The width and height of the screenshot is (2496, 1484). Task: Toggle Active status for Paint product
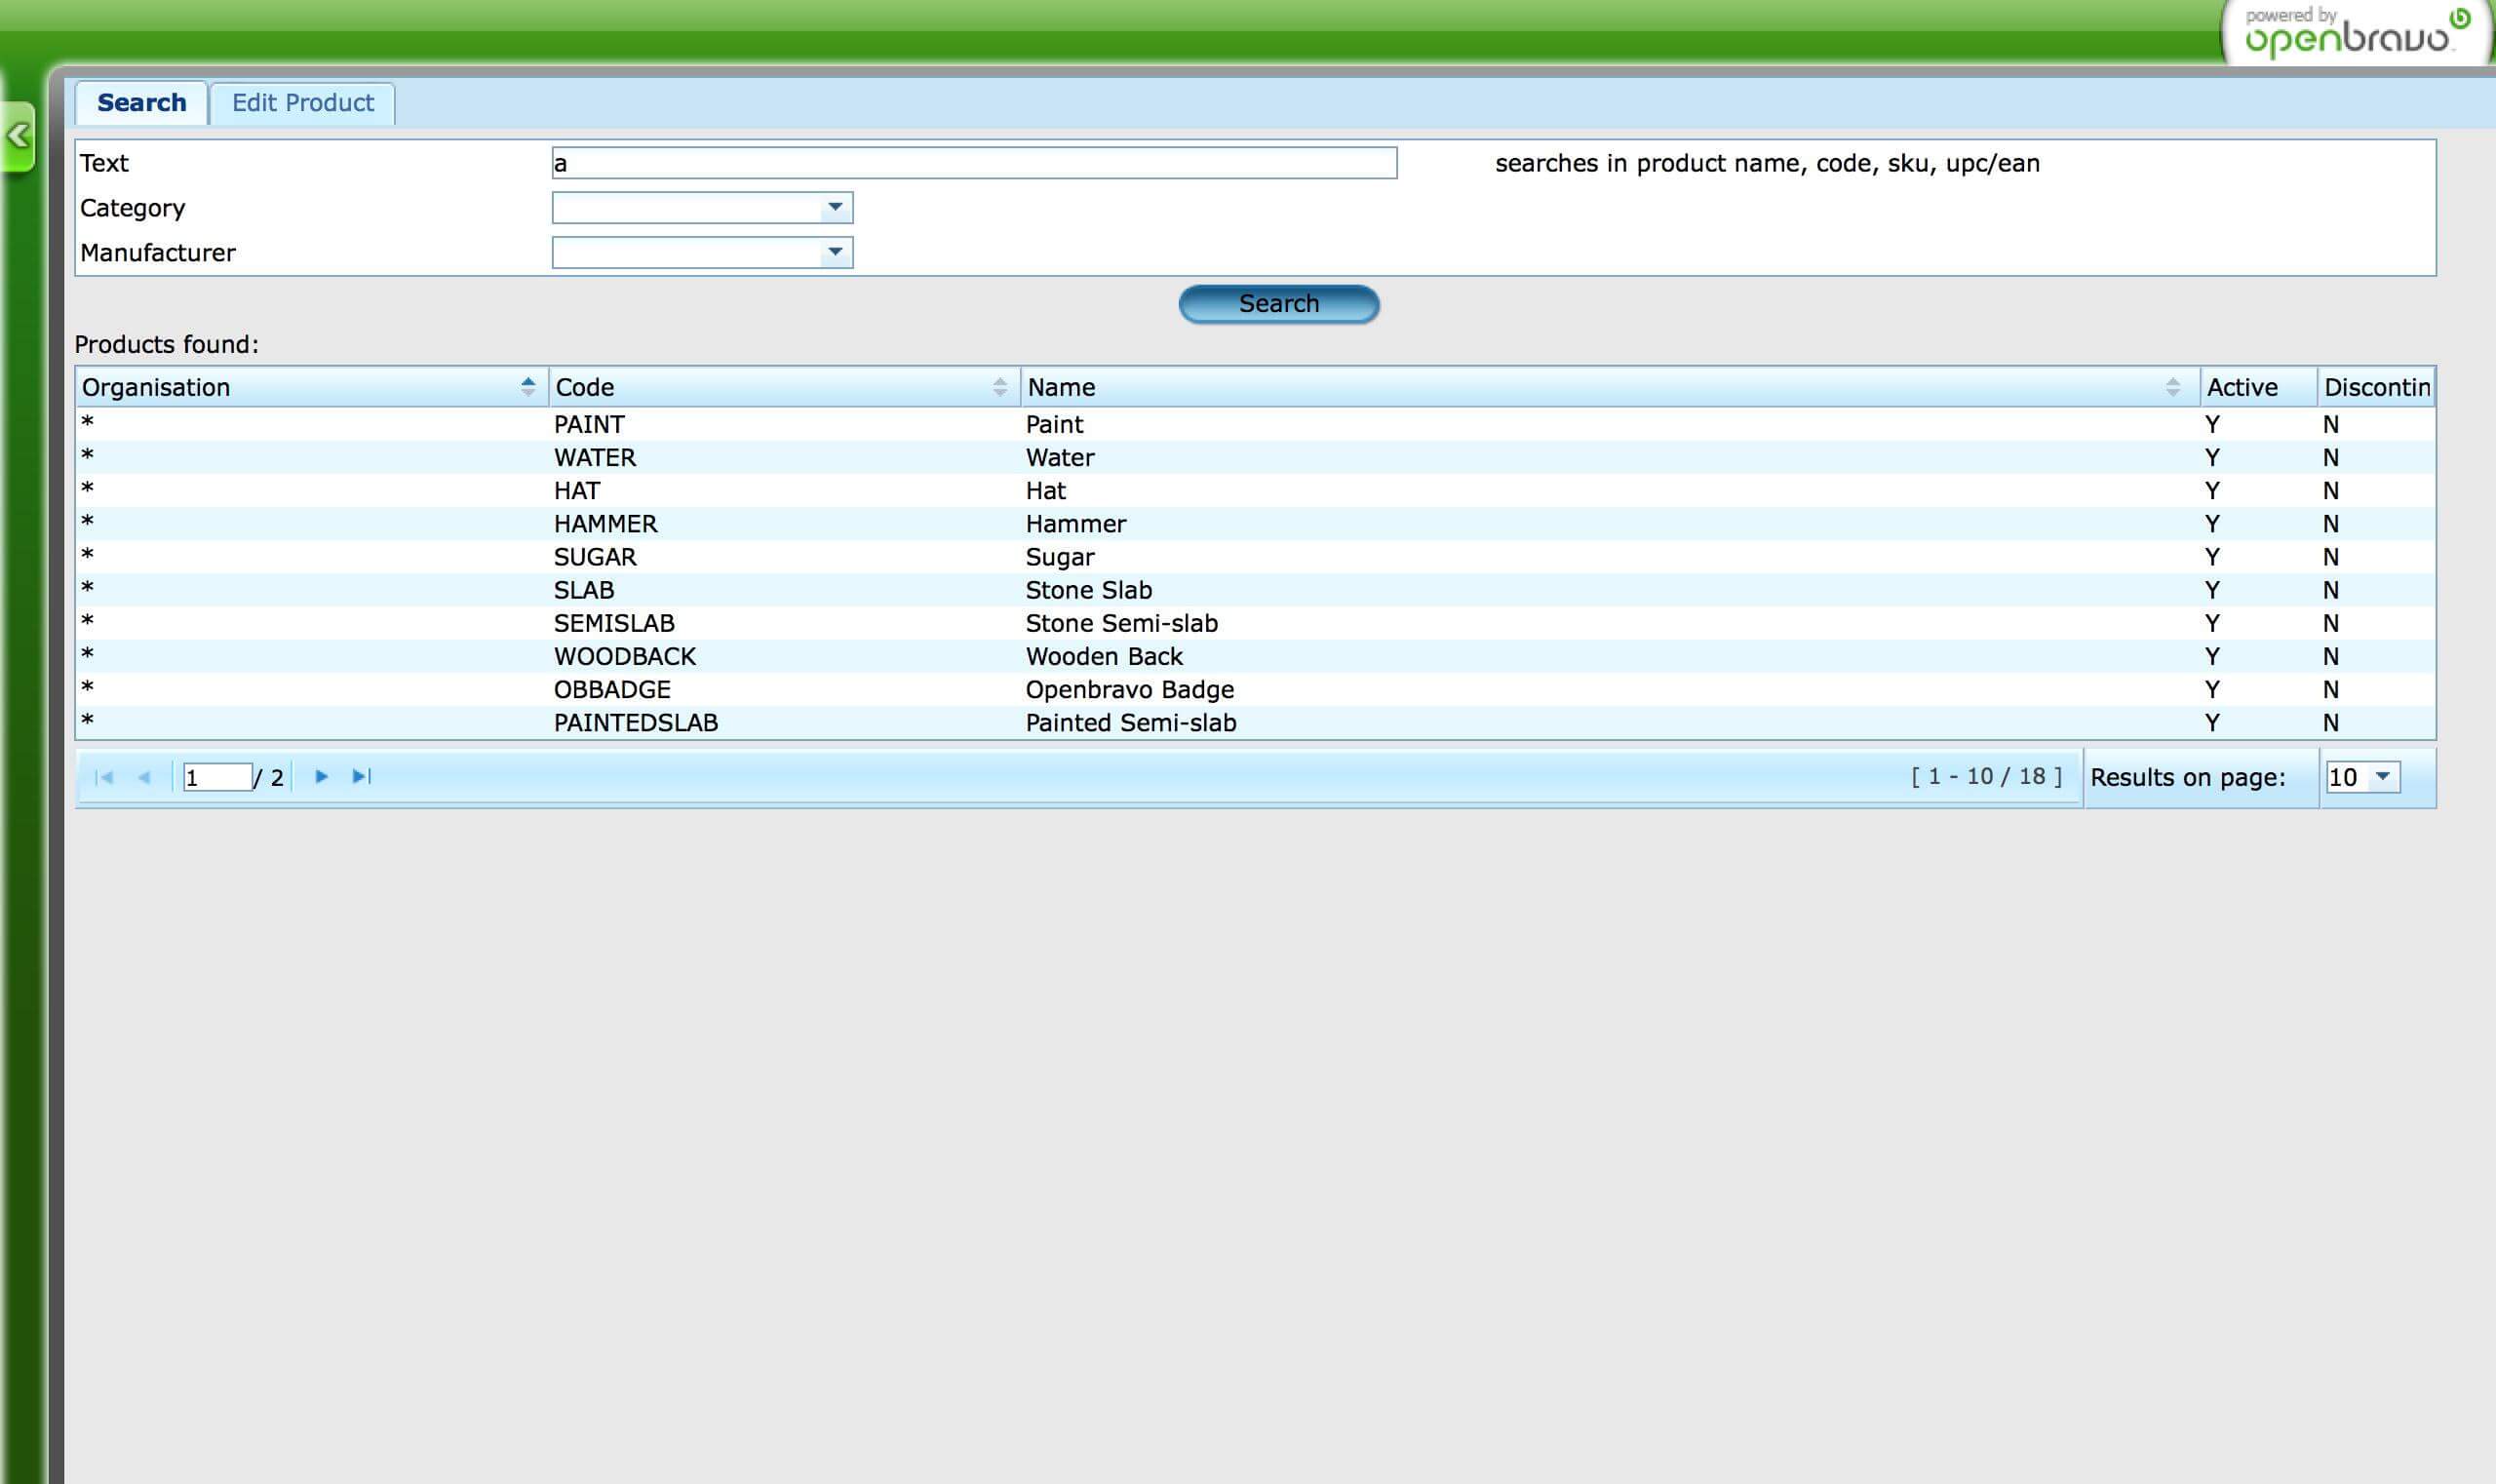point(2213,422)
